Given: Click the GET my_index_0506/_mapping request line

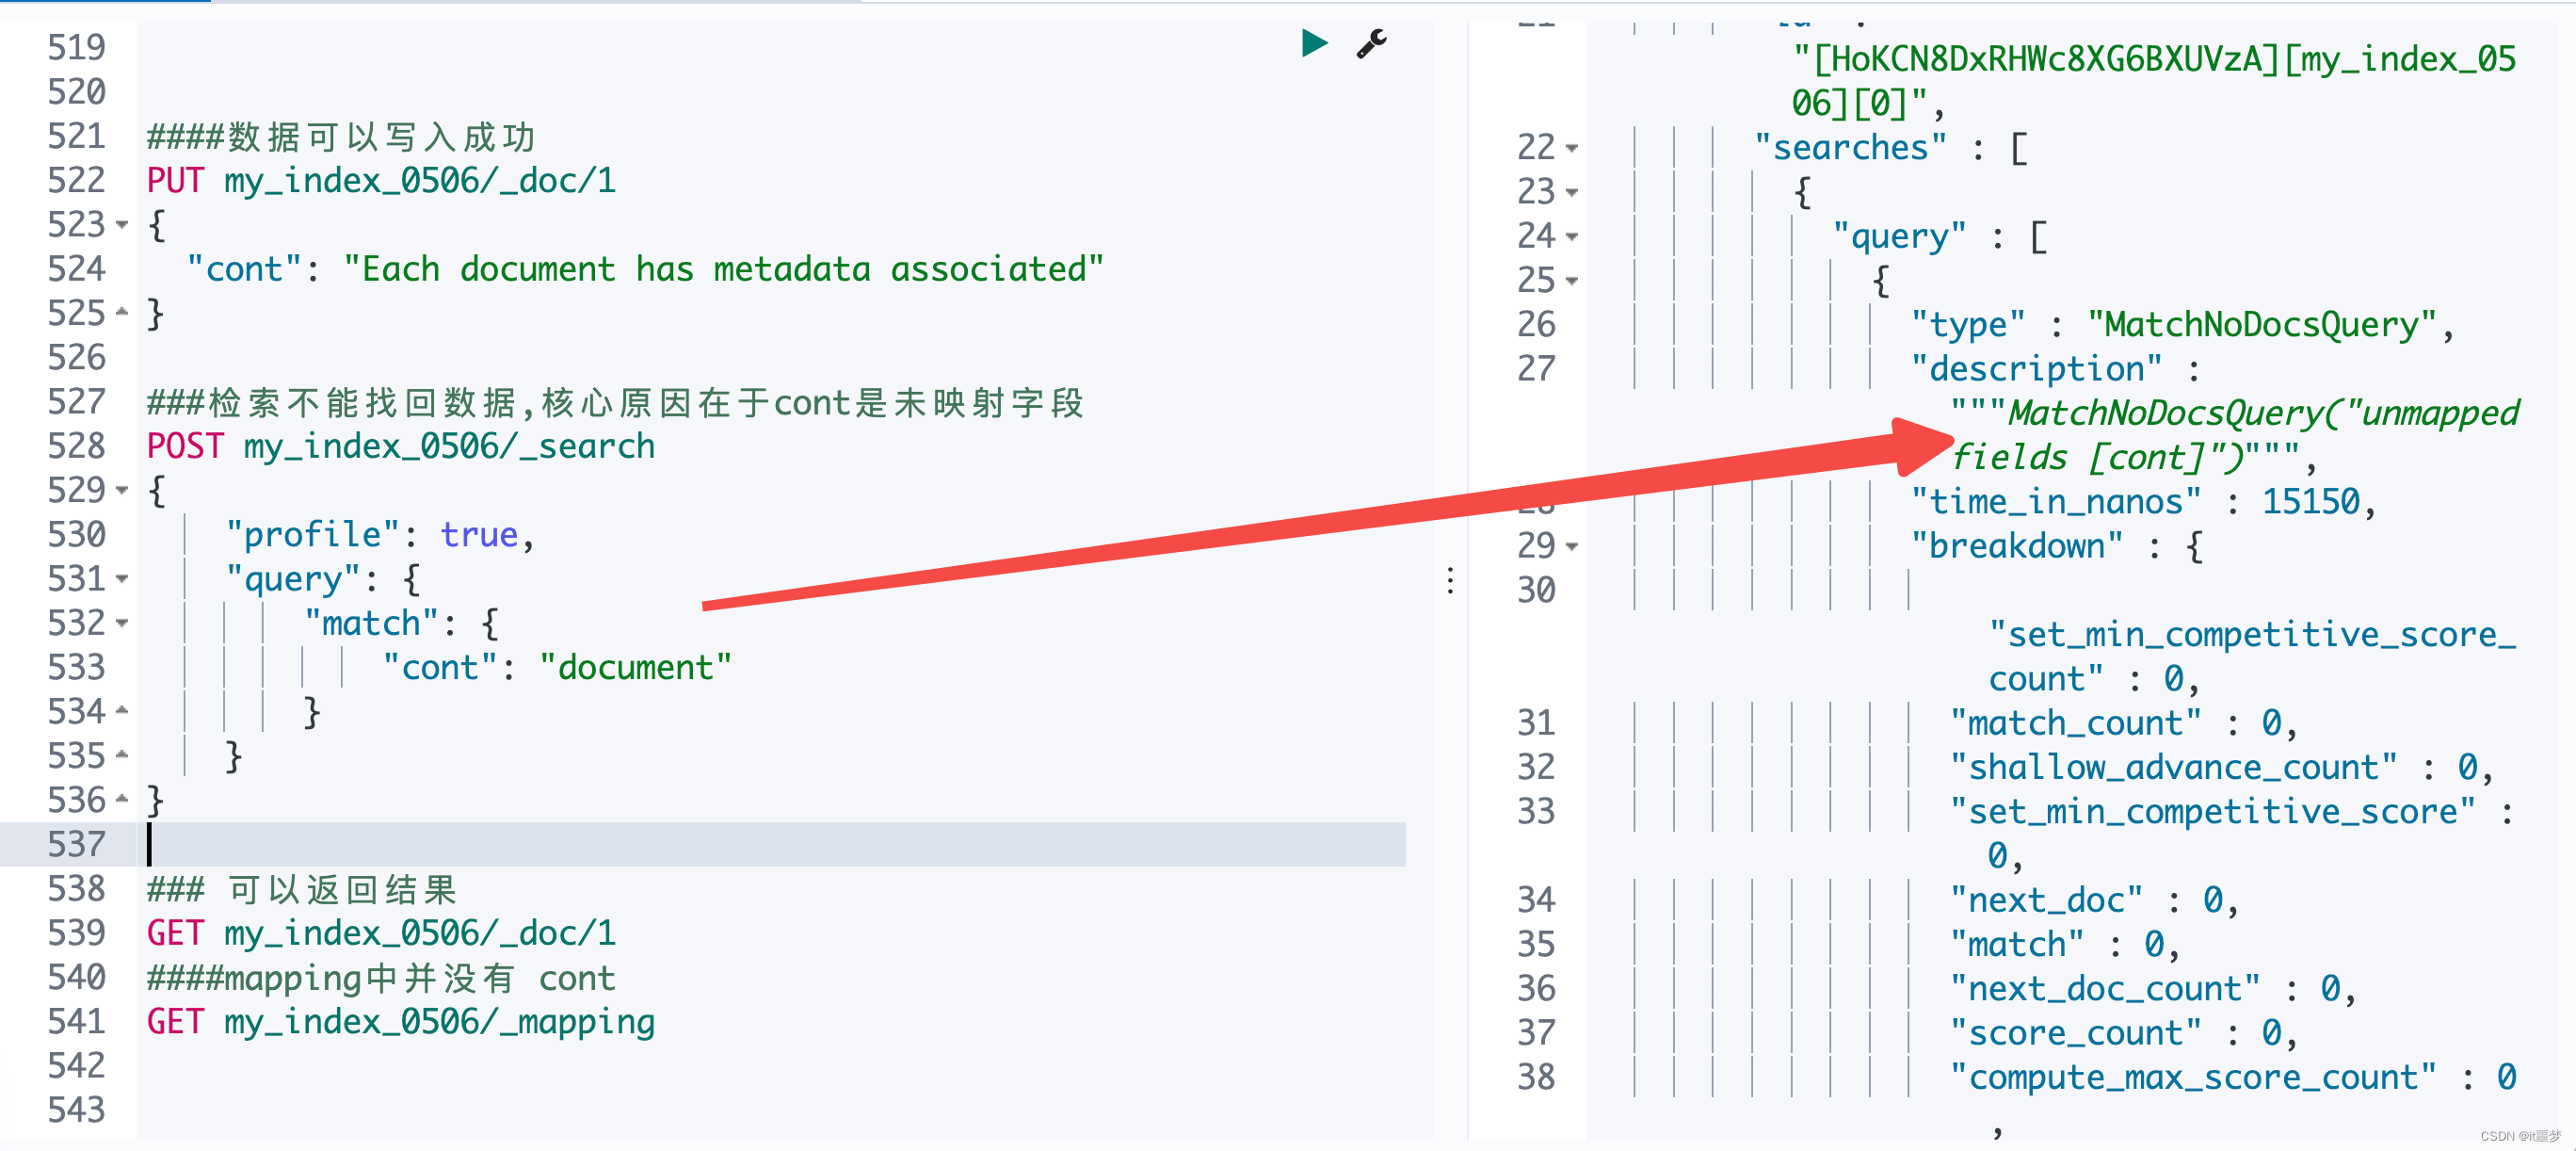Looking at the screenshot, I should pos(400,1021).
